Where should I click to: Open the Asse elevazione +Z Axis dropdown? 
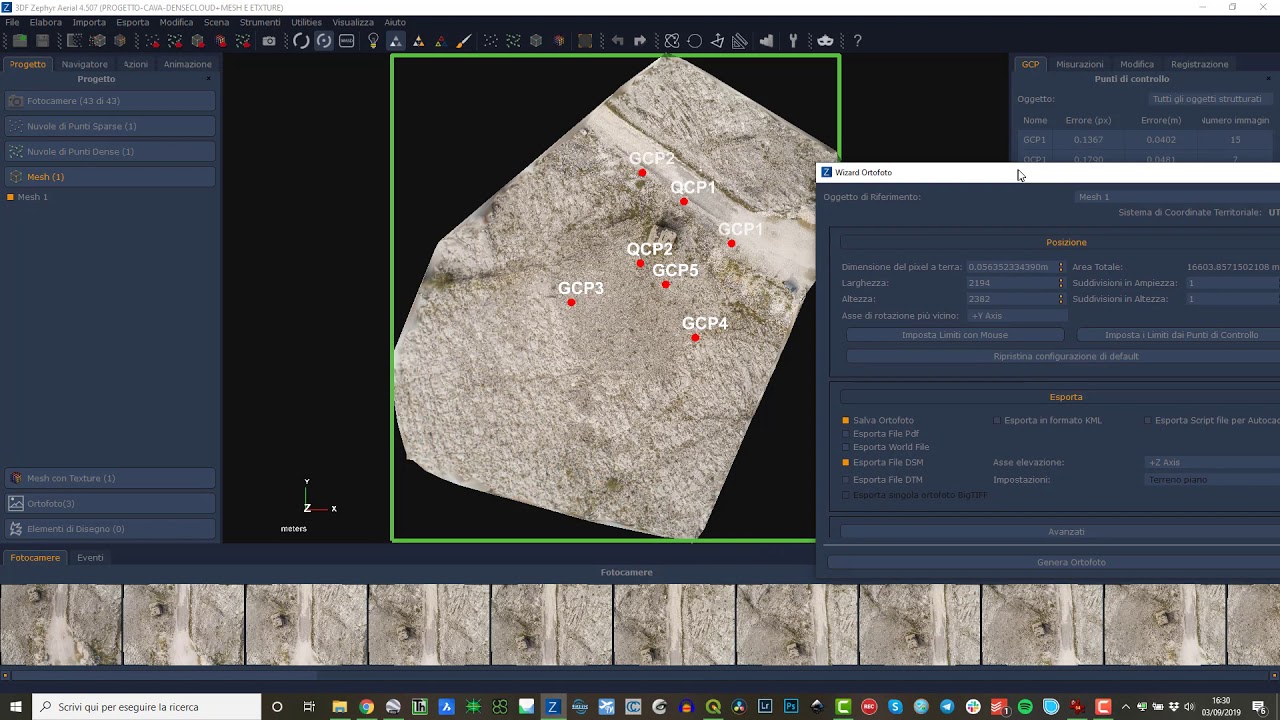[x=1212, y=462]
